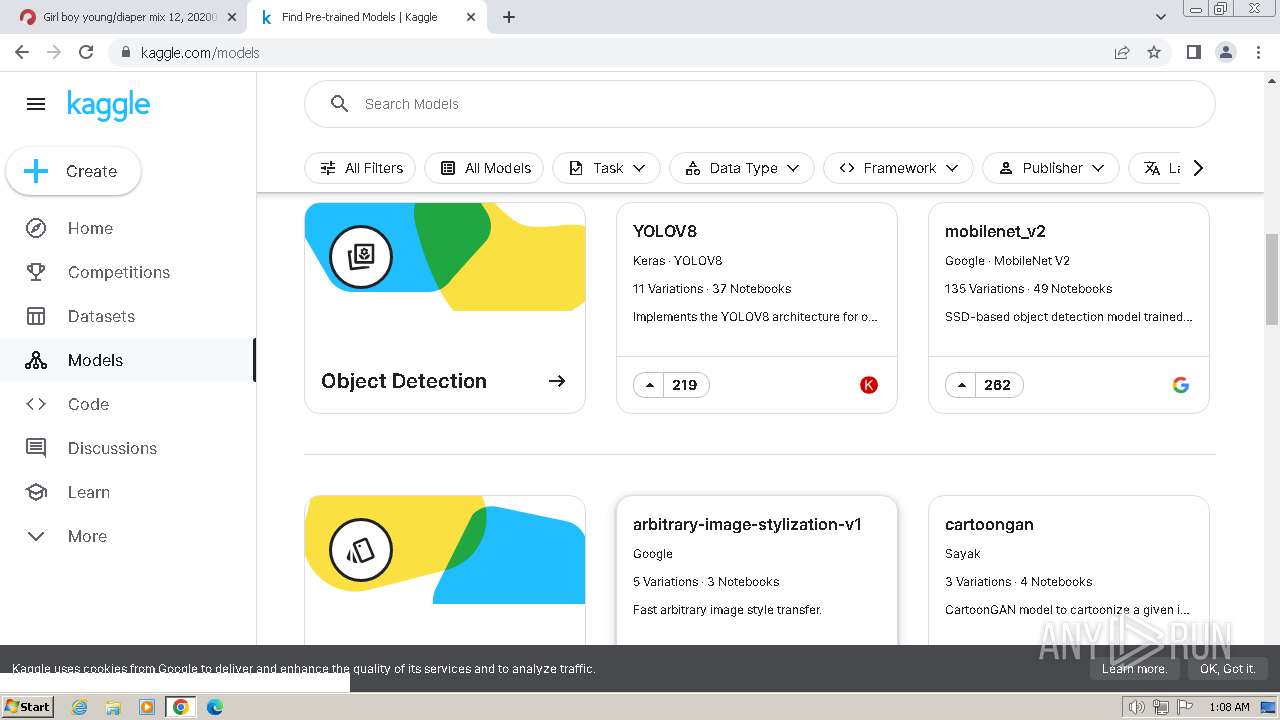This screenshot has width=1280, height=720.
Task: Open the Object Detection category arrow
Action: [557, 381]
